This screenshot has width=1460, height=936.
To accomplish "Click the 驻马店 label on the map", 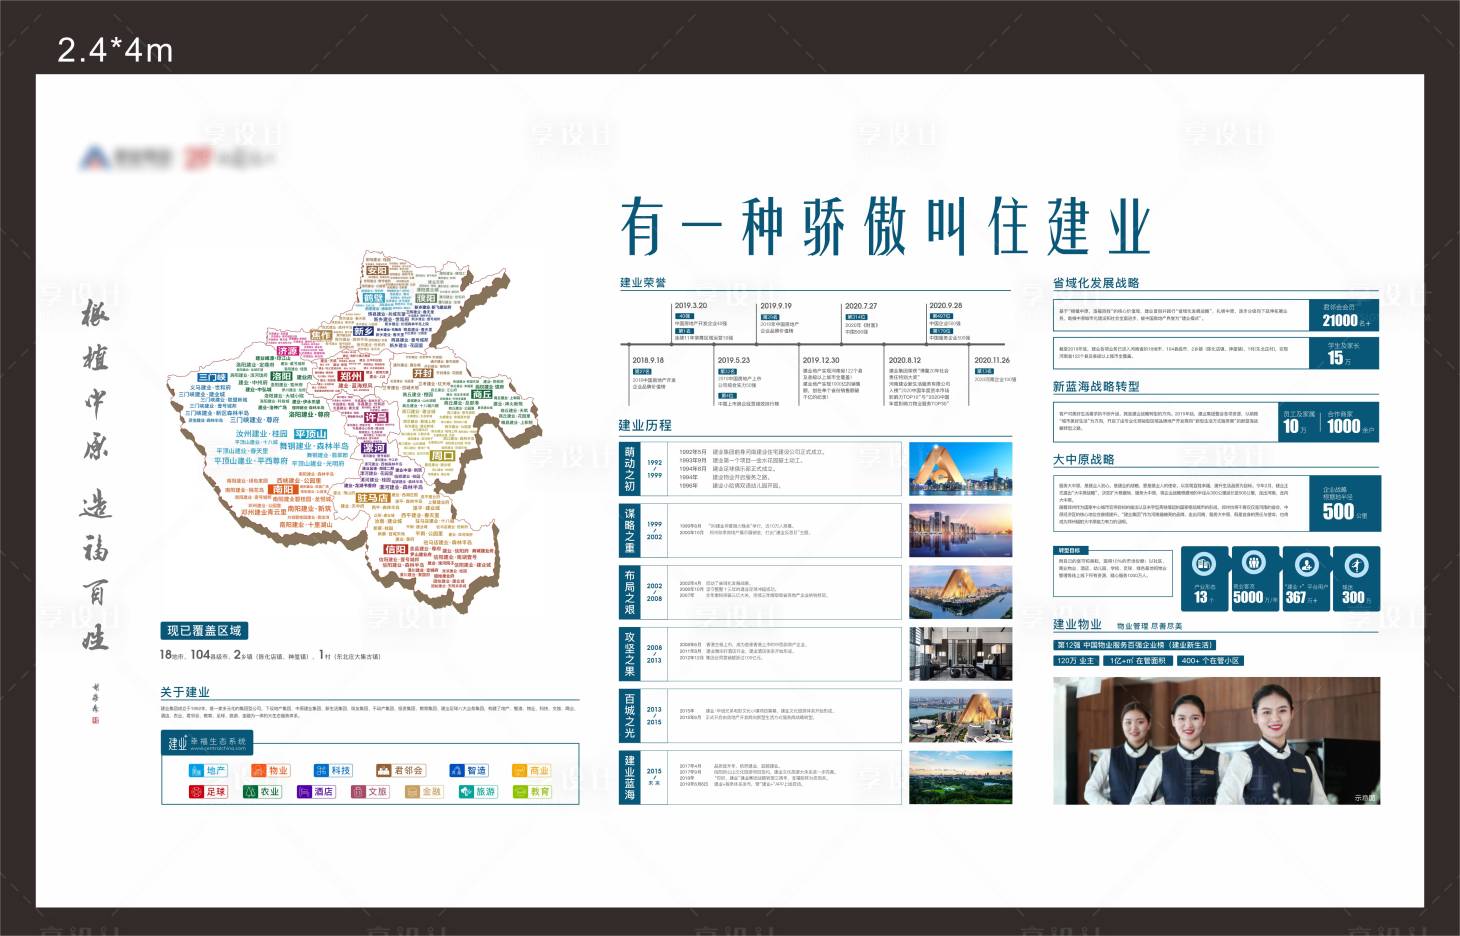I will click(372, 498).
